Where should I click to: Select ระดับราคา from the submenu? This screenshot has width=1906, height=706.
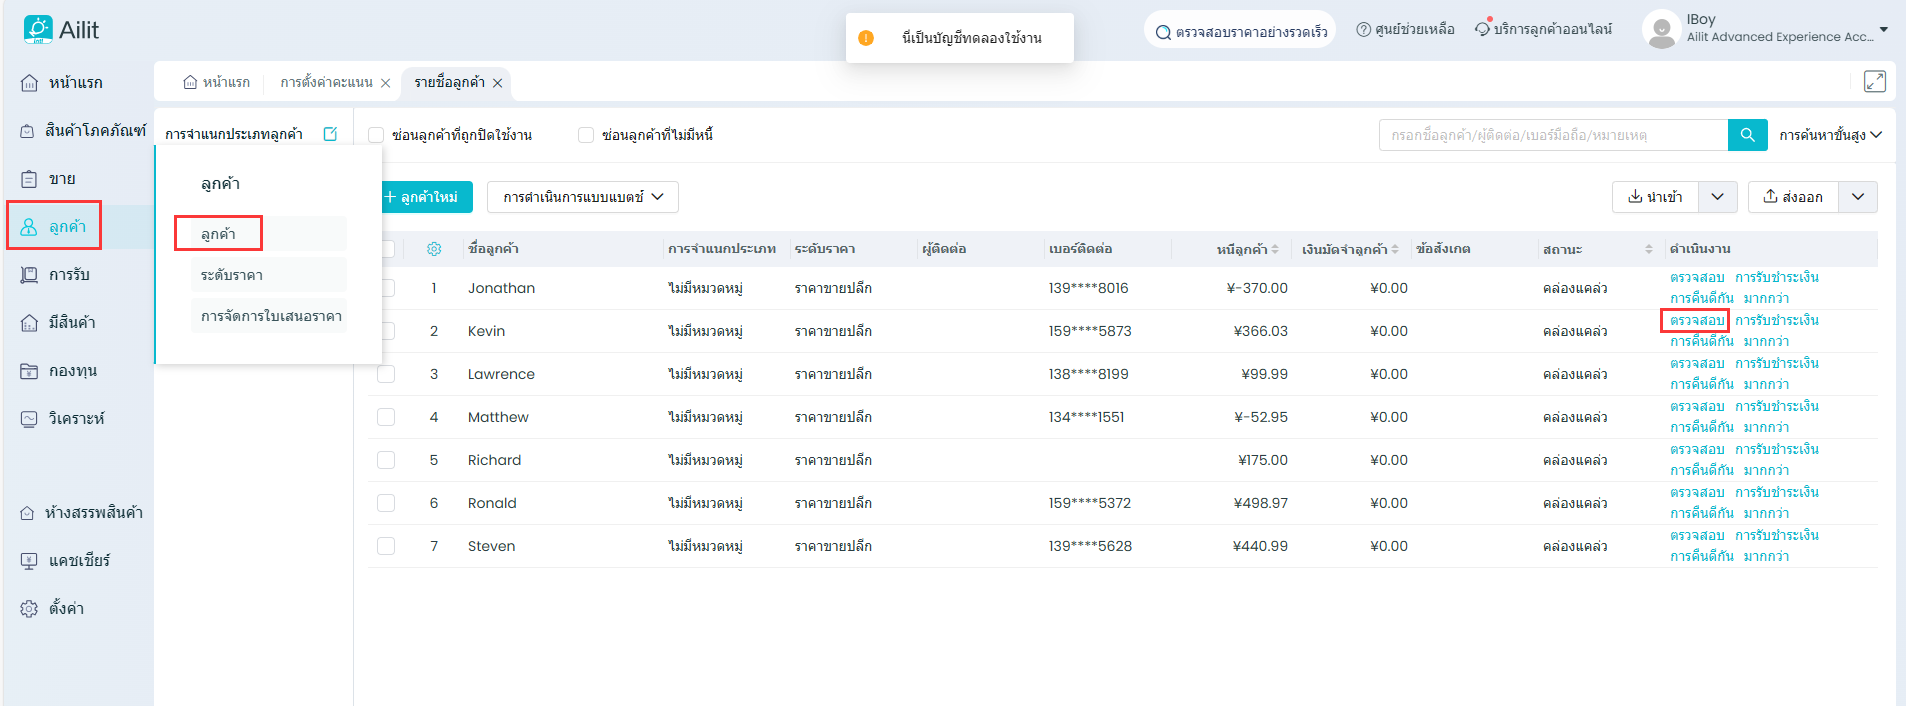tap(232, 275)
